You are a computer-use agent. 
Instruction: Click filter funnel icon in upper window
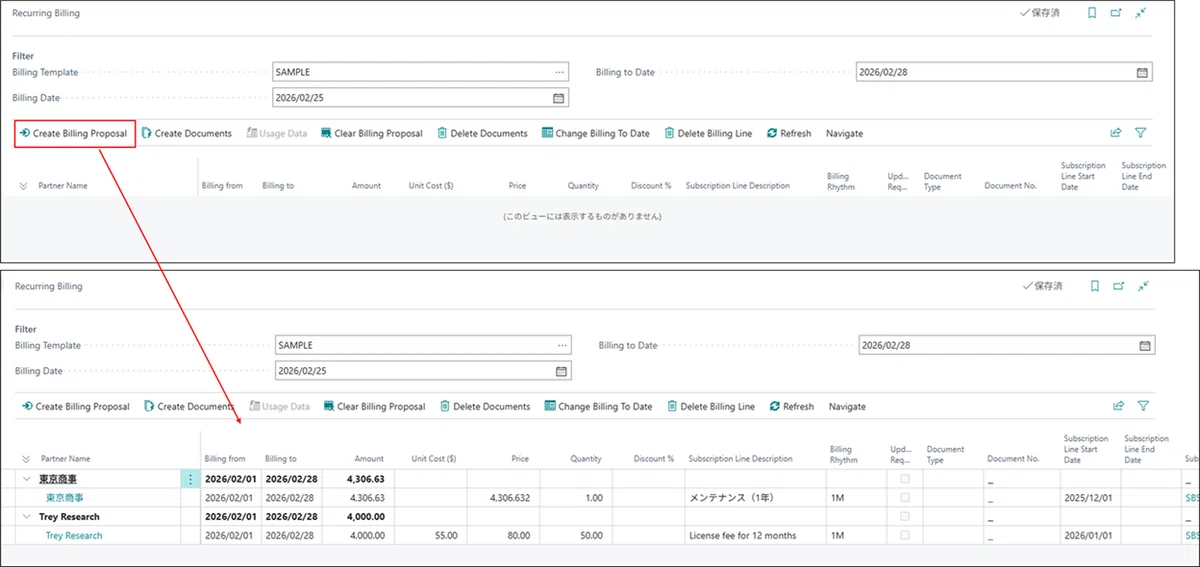1140,132
